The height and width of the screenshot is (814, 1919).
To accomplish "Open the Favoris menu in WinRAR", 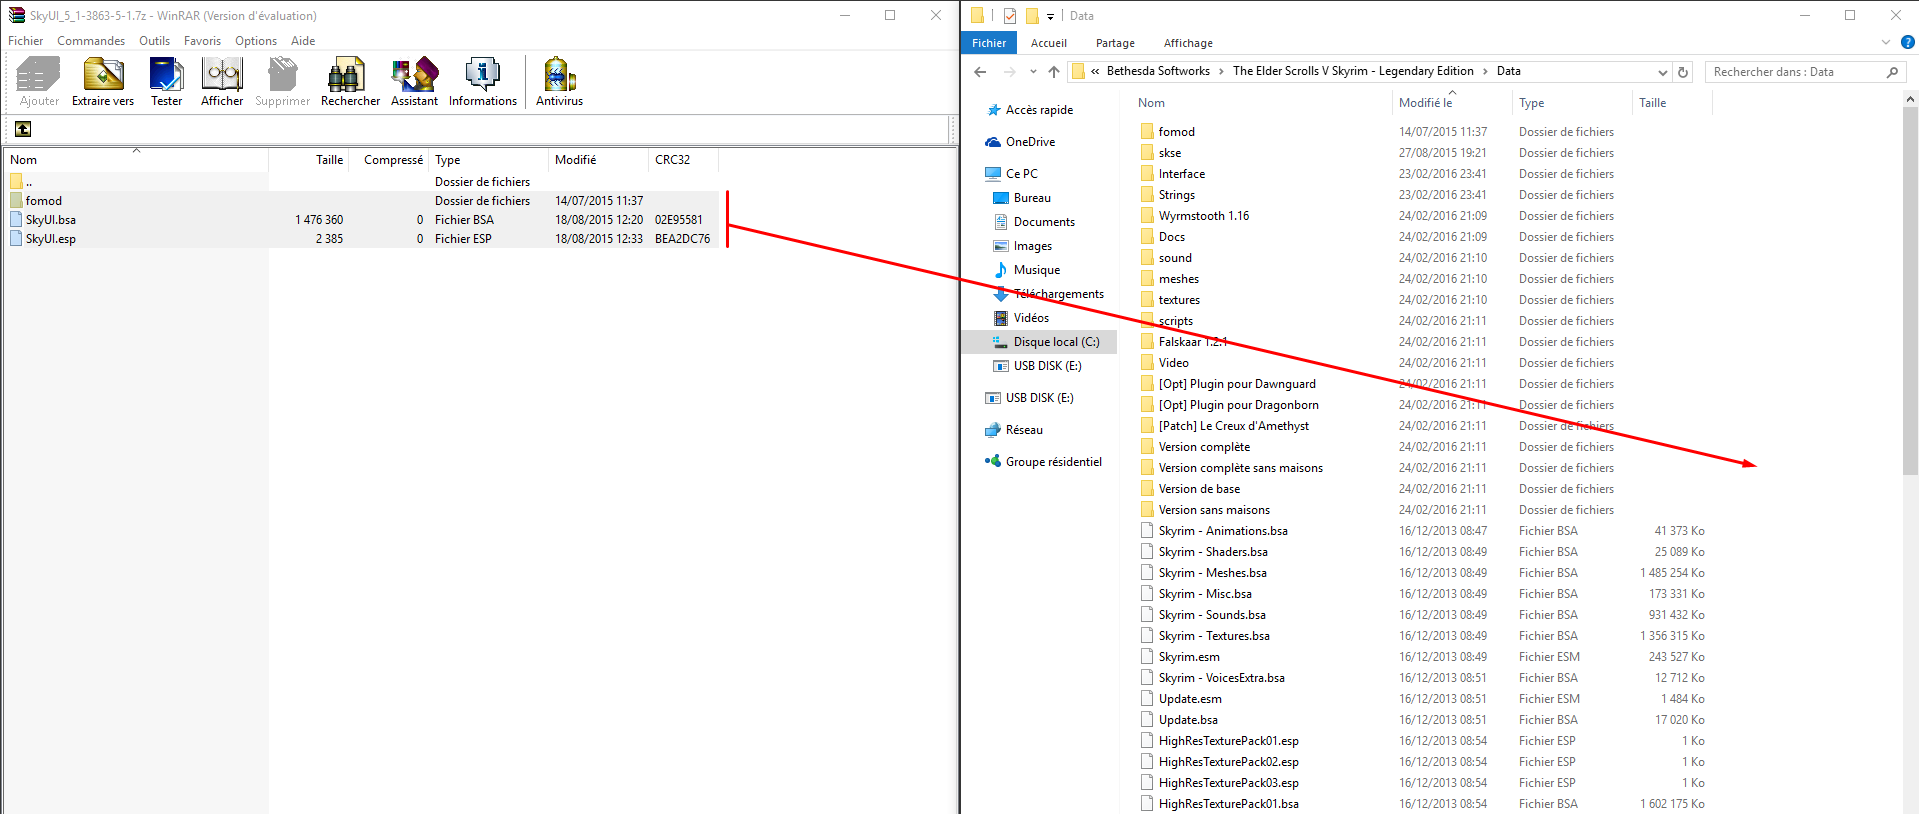I will coord(202,41).
